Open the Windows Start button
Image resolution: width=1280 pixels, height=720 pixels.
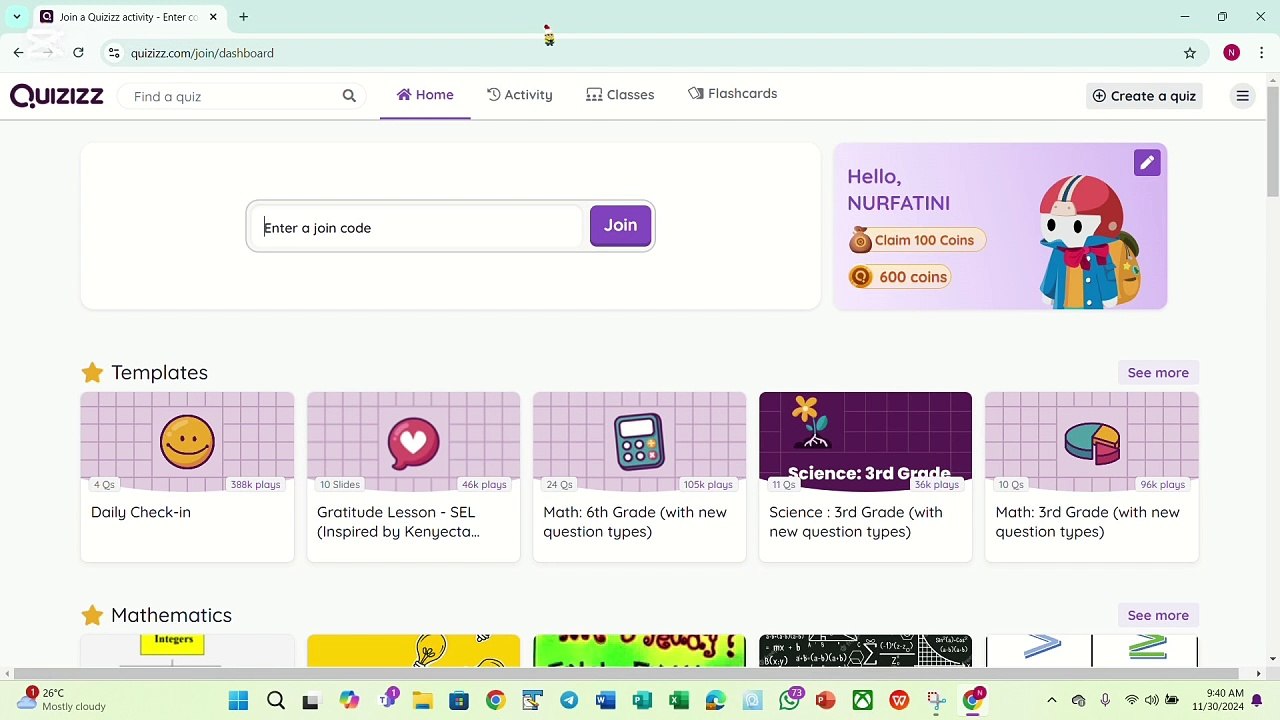coord(239,701)
